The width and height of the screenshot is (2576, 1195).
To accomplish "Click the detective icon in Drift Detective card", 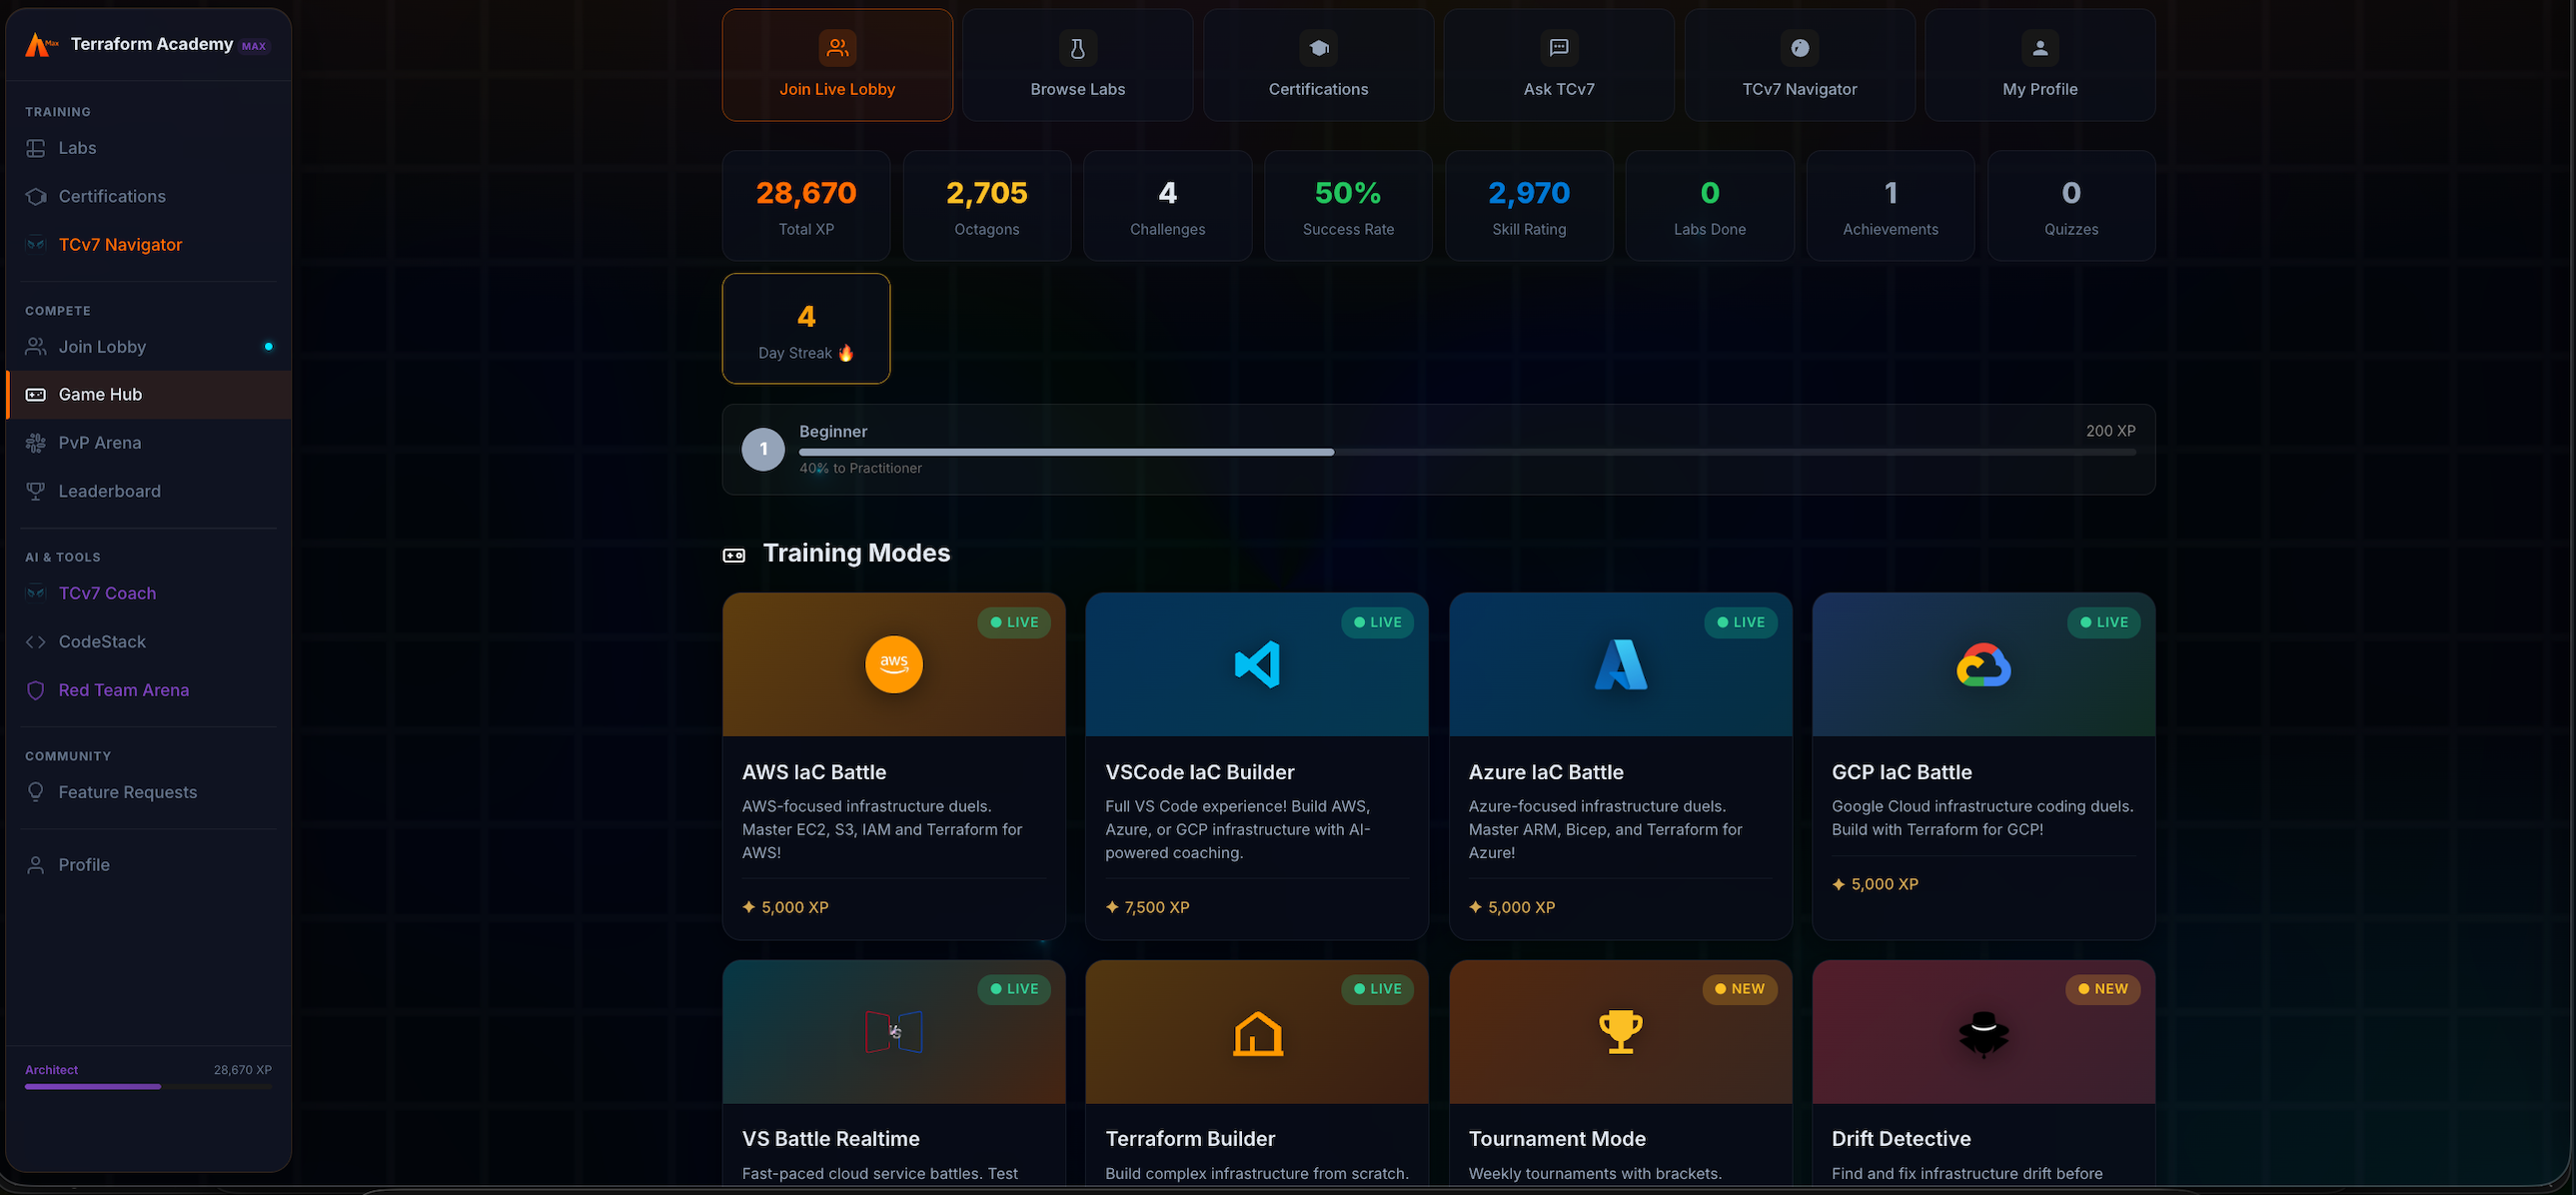I will point(1983,1033).
